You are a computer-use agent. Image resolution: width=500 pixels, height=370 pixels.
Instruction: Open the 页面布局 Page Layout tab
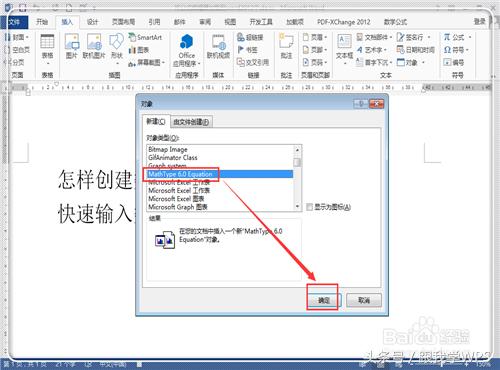tap(123, 22)
